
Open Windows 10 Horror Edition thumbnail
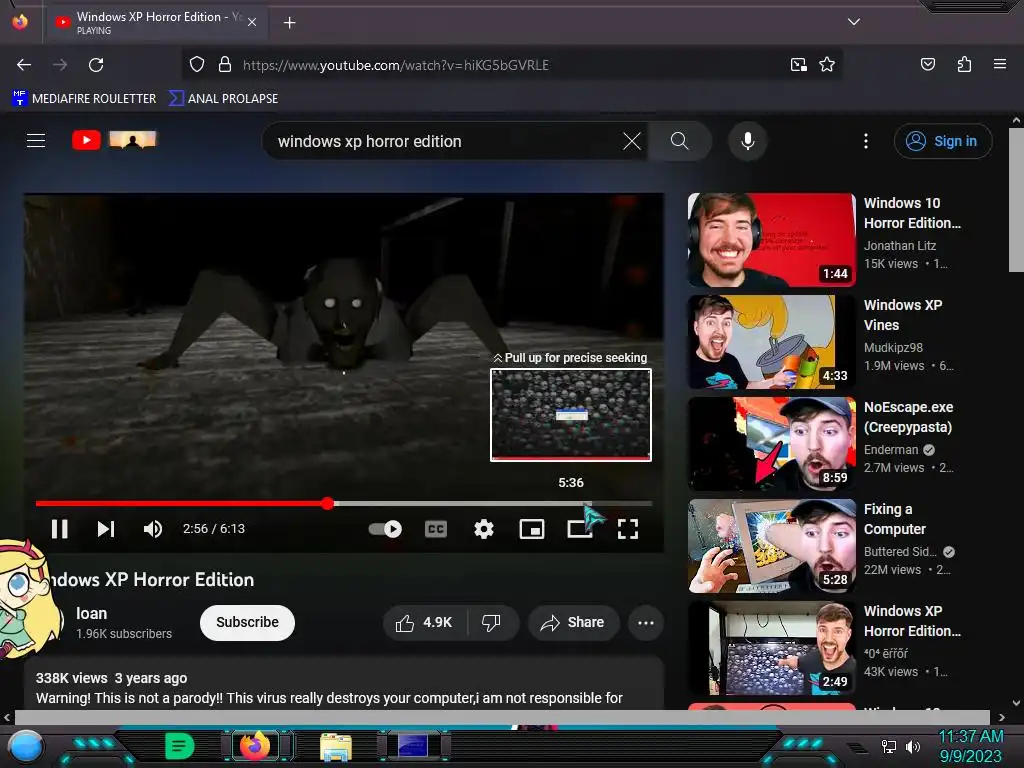[771, 240]
